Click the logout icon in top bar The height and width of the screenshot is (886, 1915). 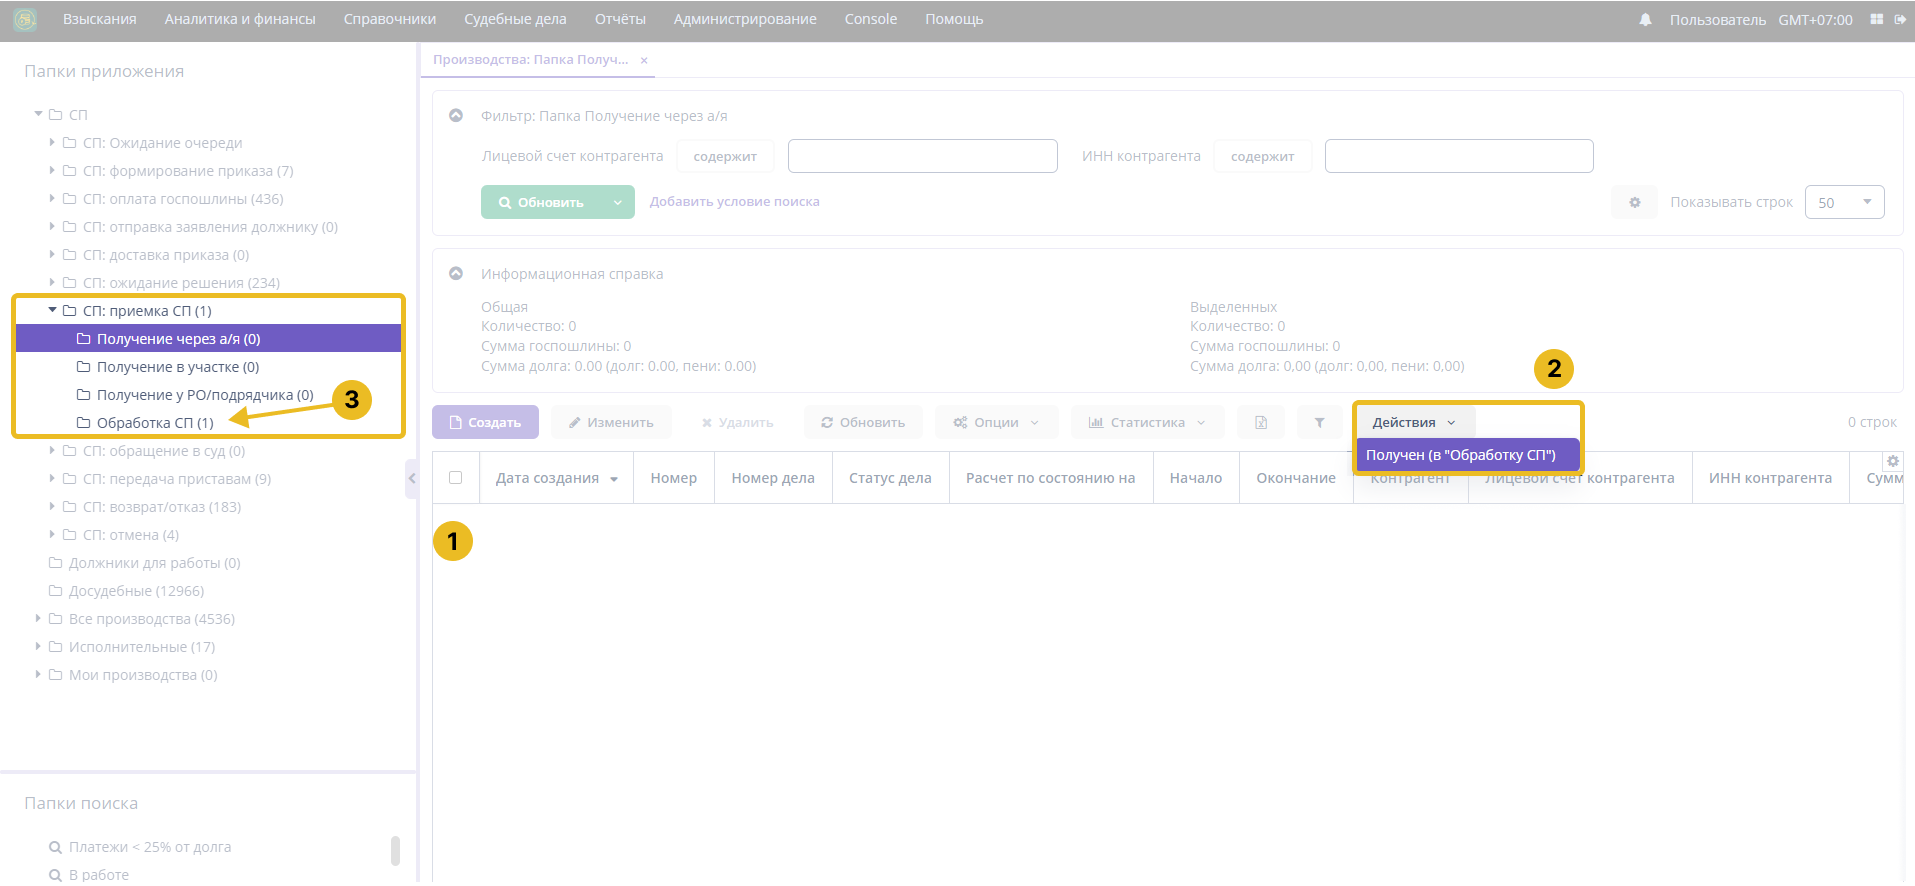[1900, 19]
